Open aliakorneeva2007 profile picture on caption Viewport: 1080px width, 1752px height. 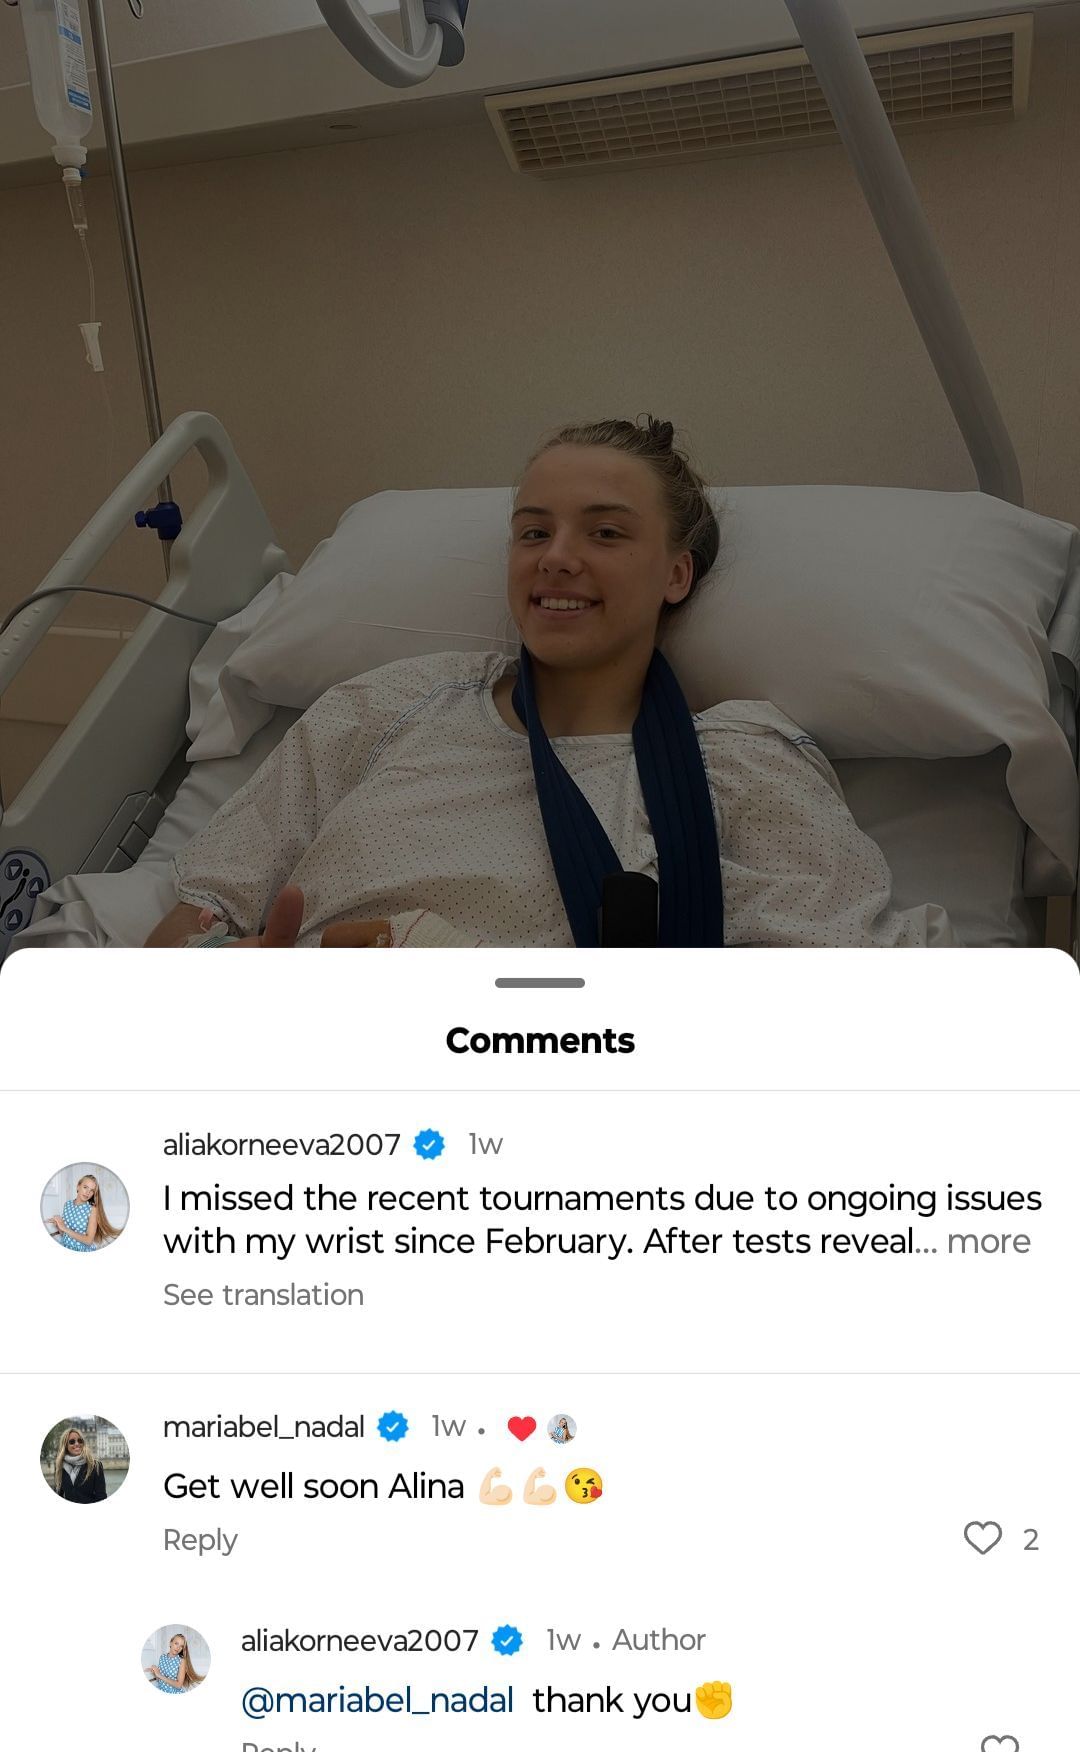[85, 1207]
